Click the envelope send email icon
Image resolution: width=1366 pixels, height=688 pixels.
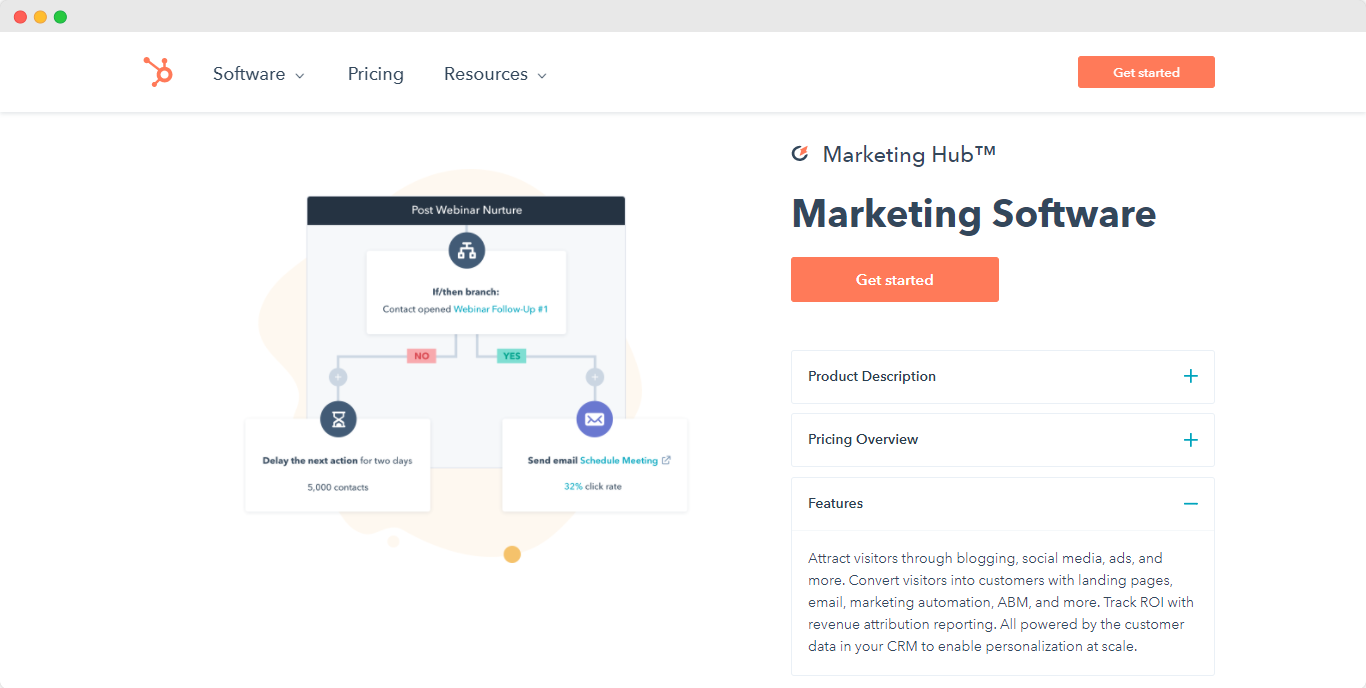[x=594, y=419]
